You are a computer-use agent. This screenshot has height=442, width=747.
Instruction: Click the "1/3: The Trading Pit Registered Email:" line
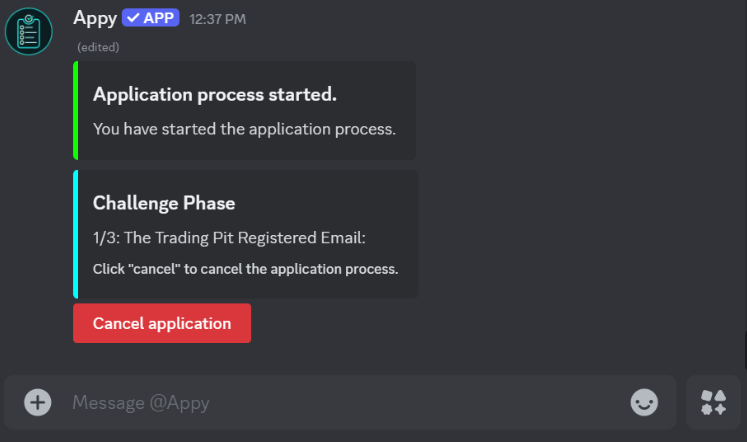[x=229, y=238]
